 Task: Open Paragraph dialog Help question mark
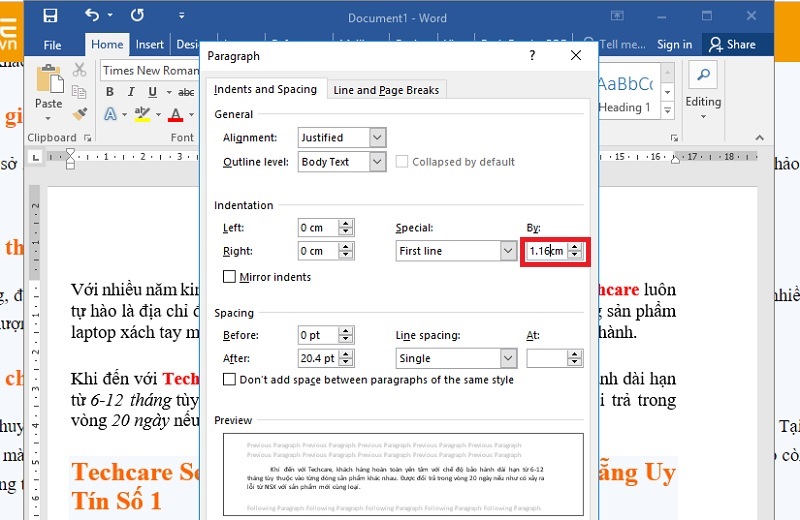(x=532, y=55)
